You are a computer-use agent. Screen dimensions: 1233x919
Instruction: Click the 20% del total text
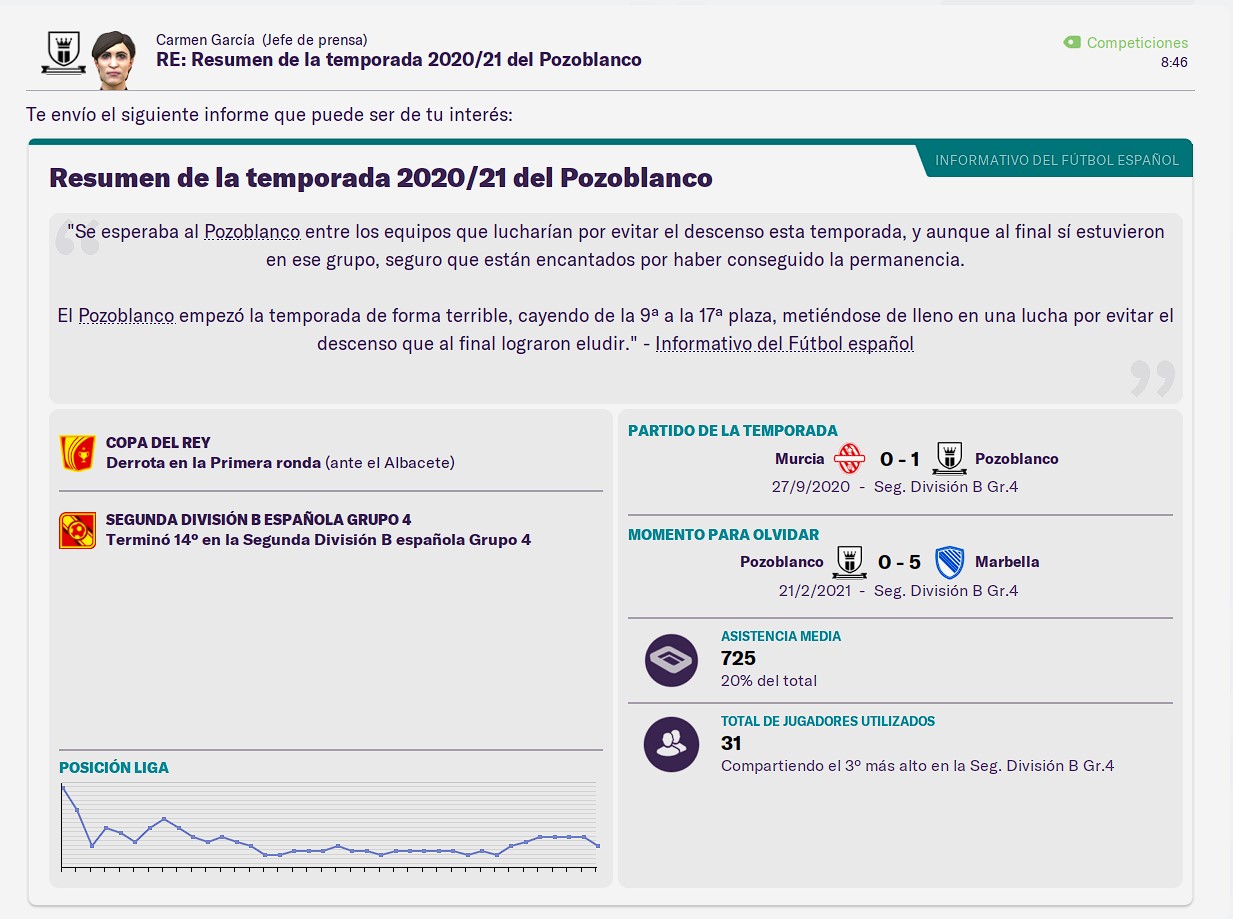tap(769, 681)
